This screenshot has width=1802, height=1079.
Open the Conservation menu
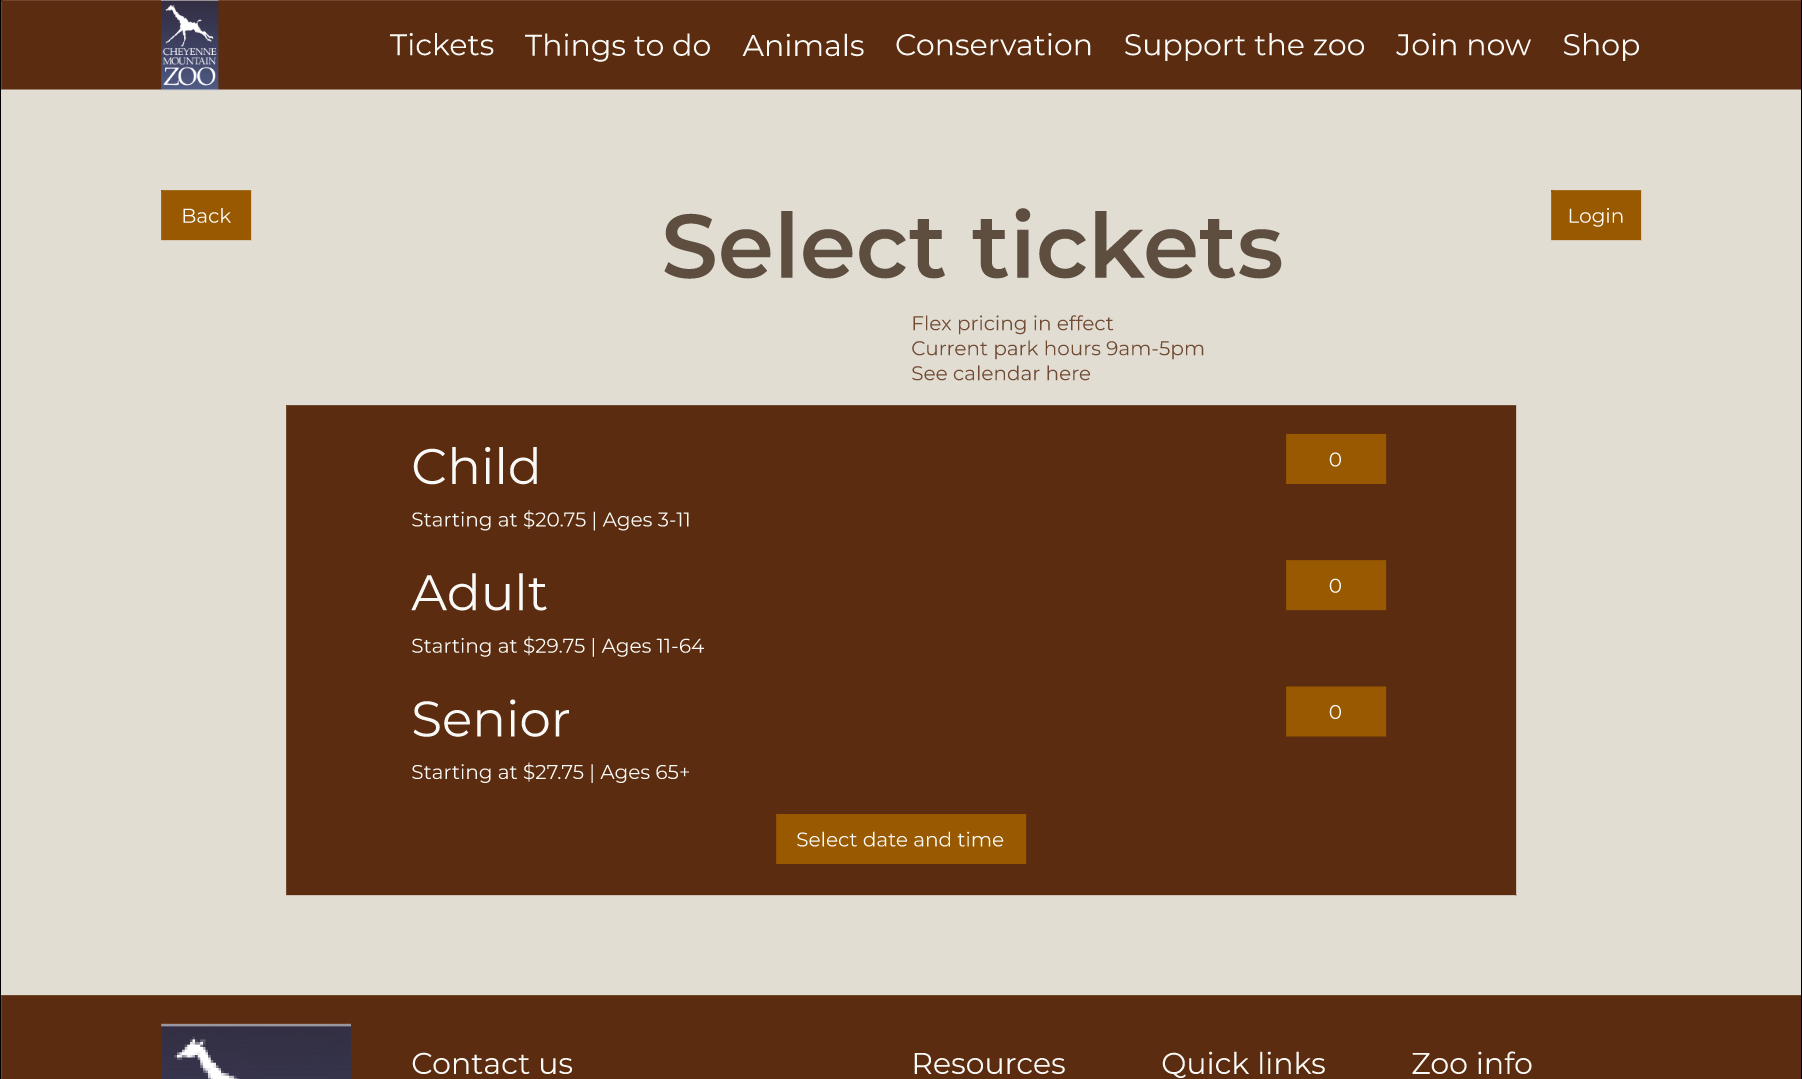[x=993, y=45]
